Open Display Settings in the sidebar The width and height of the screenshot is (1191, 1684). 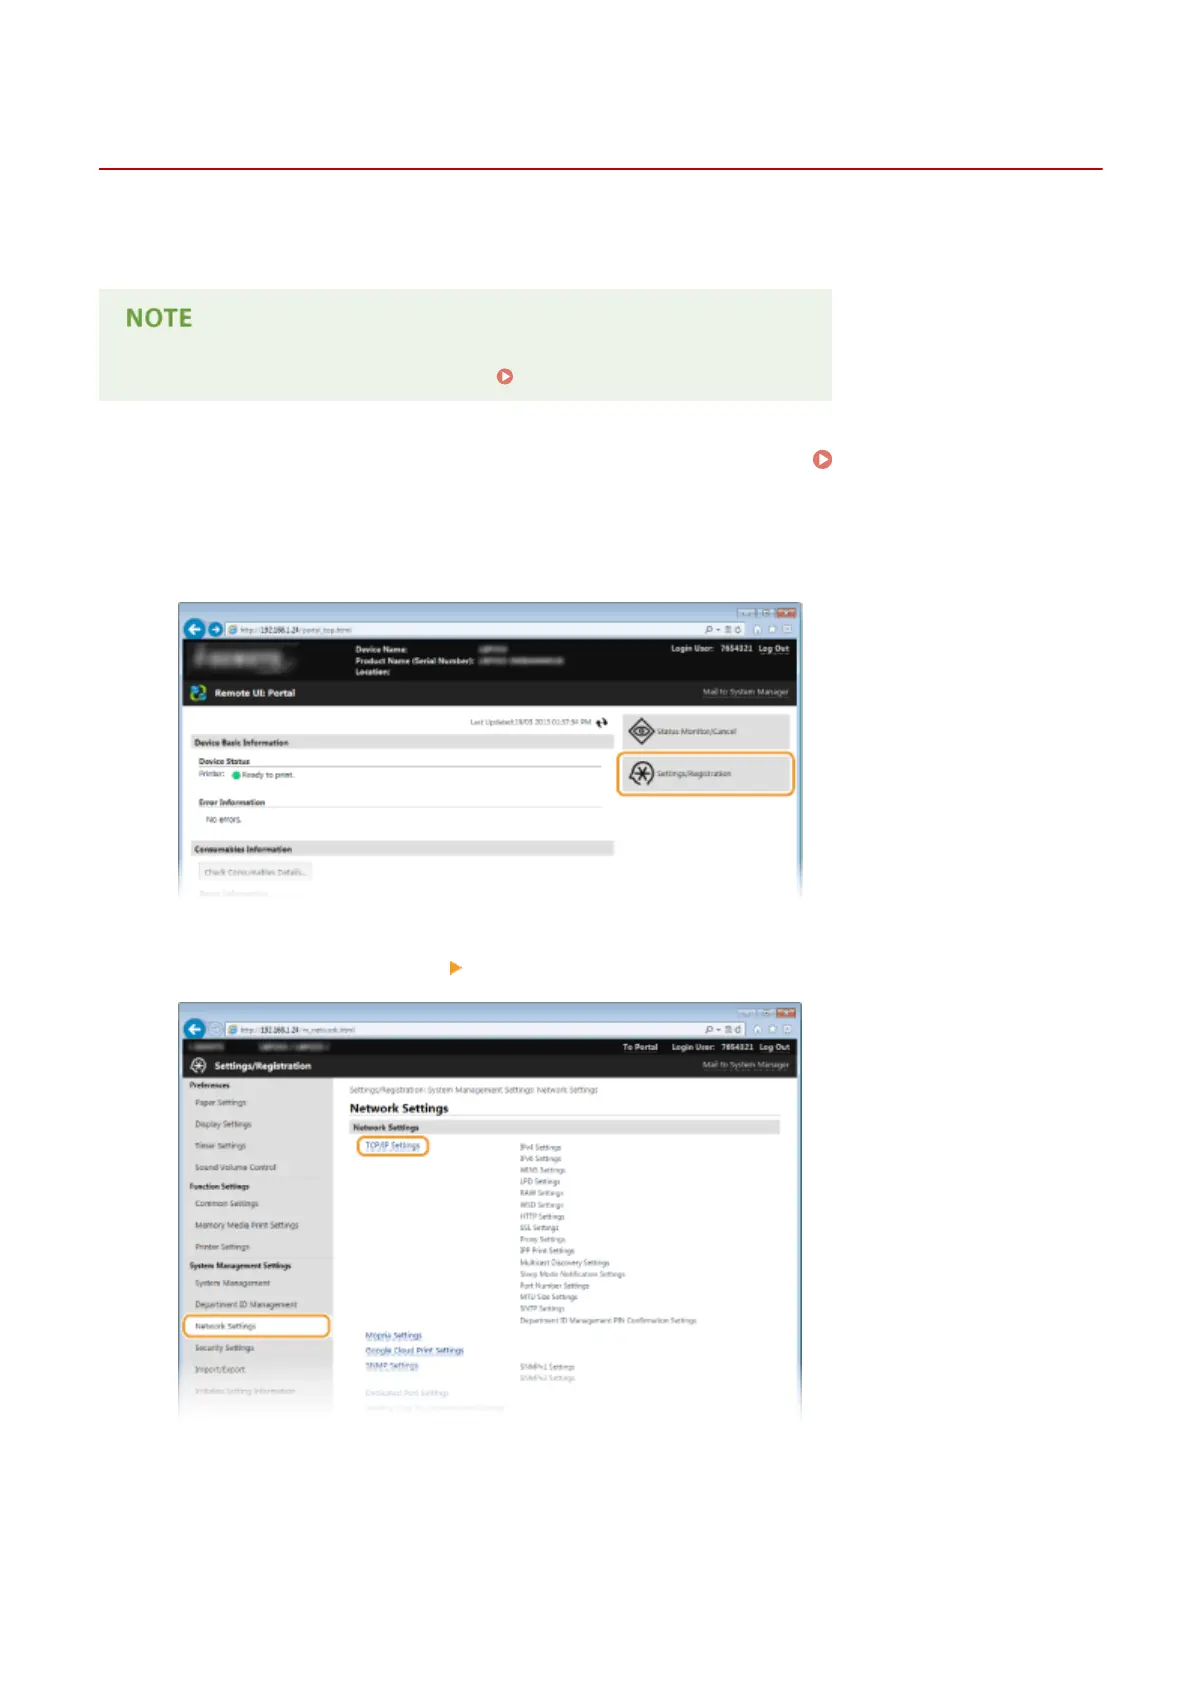pos(223,1125)
